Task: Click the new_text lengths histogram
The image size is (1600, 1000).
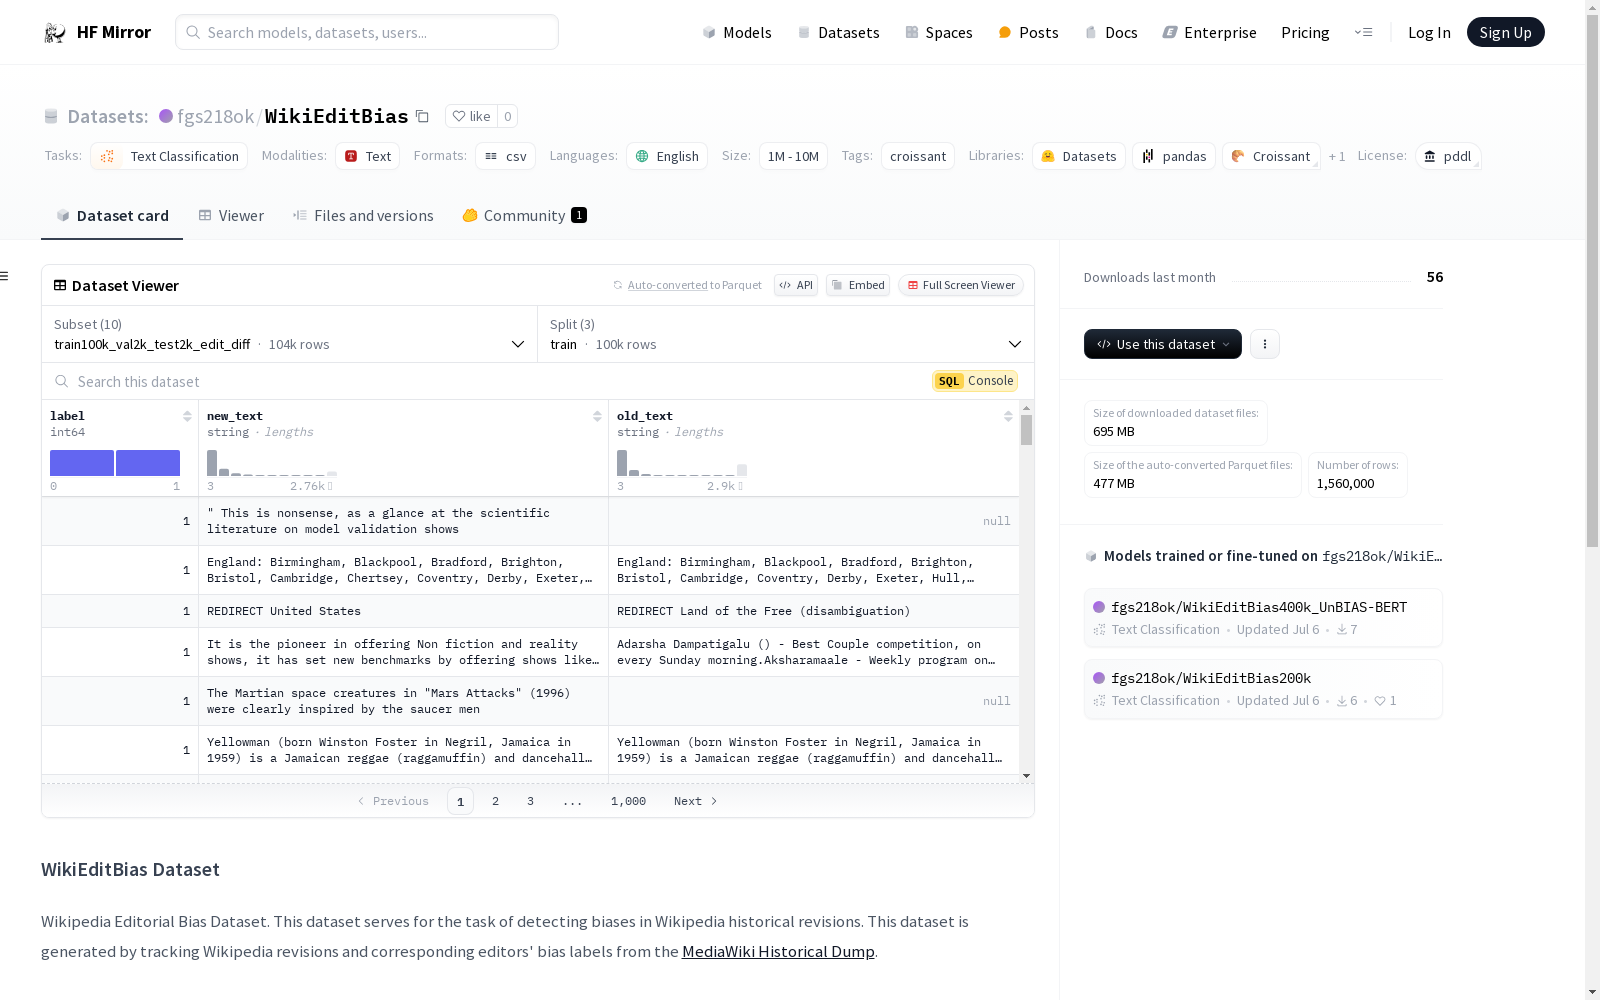Action: tap(272, 463)
